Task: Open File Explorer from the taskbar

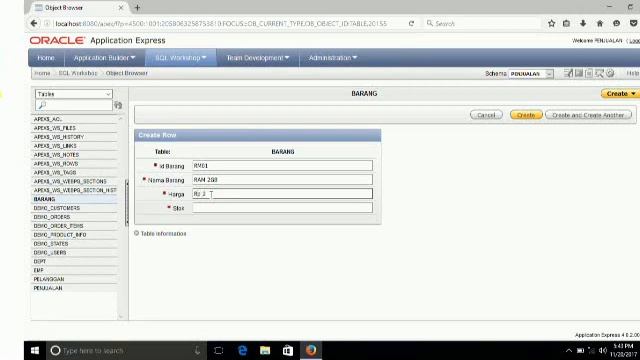Action: (265, 350)
